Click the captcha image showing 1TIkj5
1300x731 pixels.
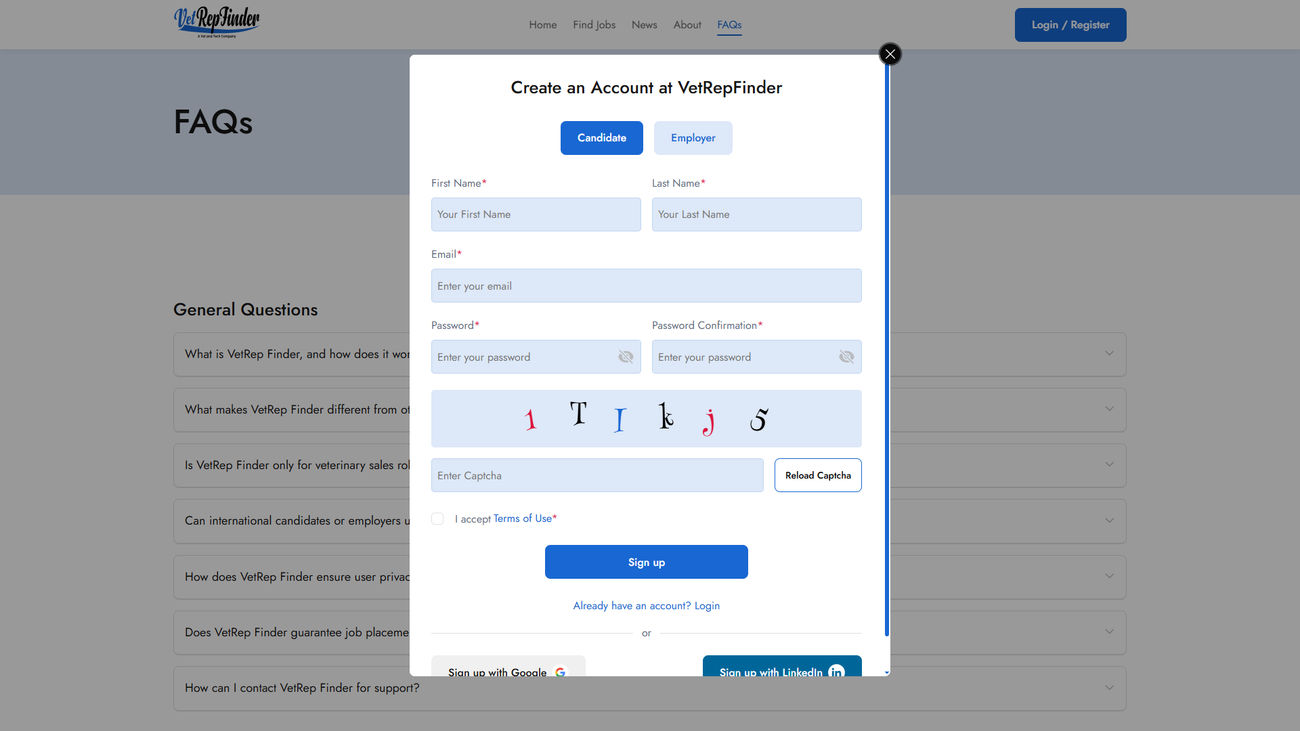(x=646, y=418)
